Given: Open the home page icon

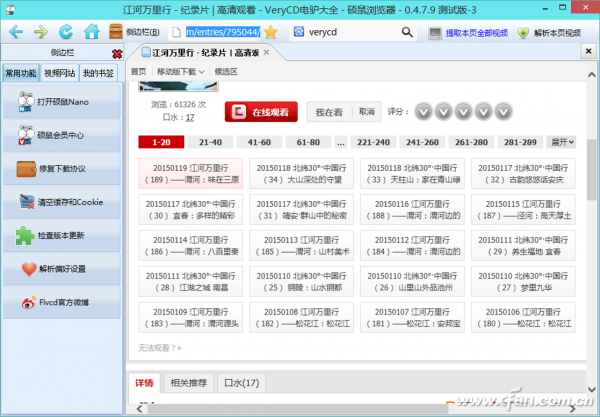Looking at the screenshot, I should coord(91,32).
